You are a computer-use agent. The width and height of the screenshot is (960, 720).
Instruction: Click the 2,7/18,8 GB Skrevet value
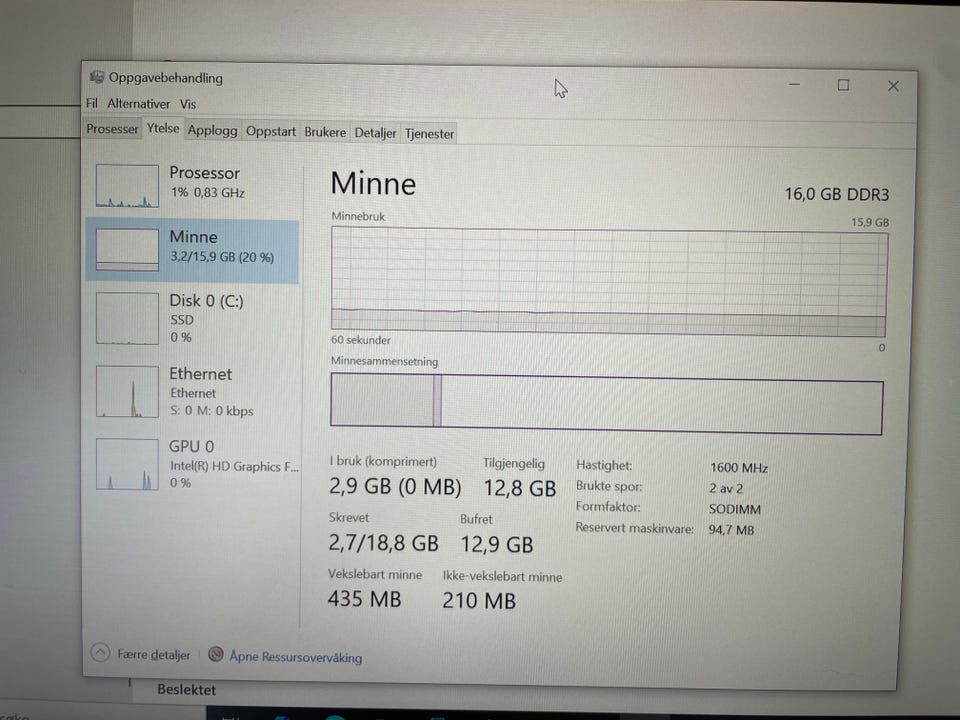[x=383, y=542]
